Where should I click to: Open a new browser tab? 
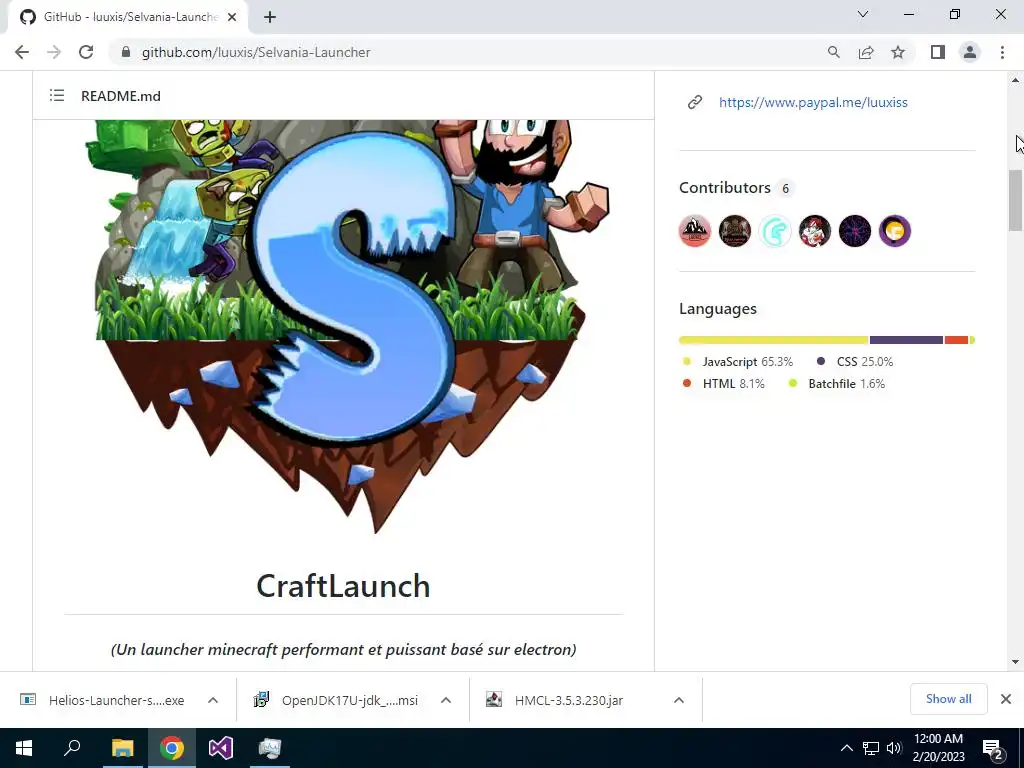[270, 17]
